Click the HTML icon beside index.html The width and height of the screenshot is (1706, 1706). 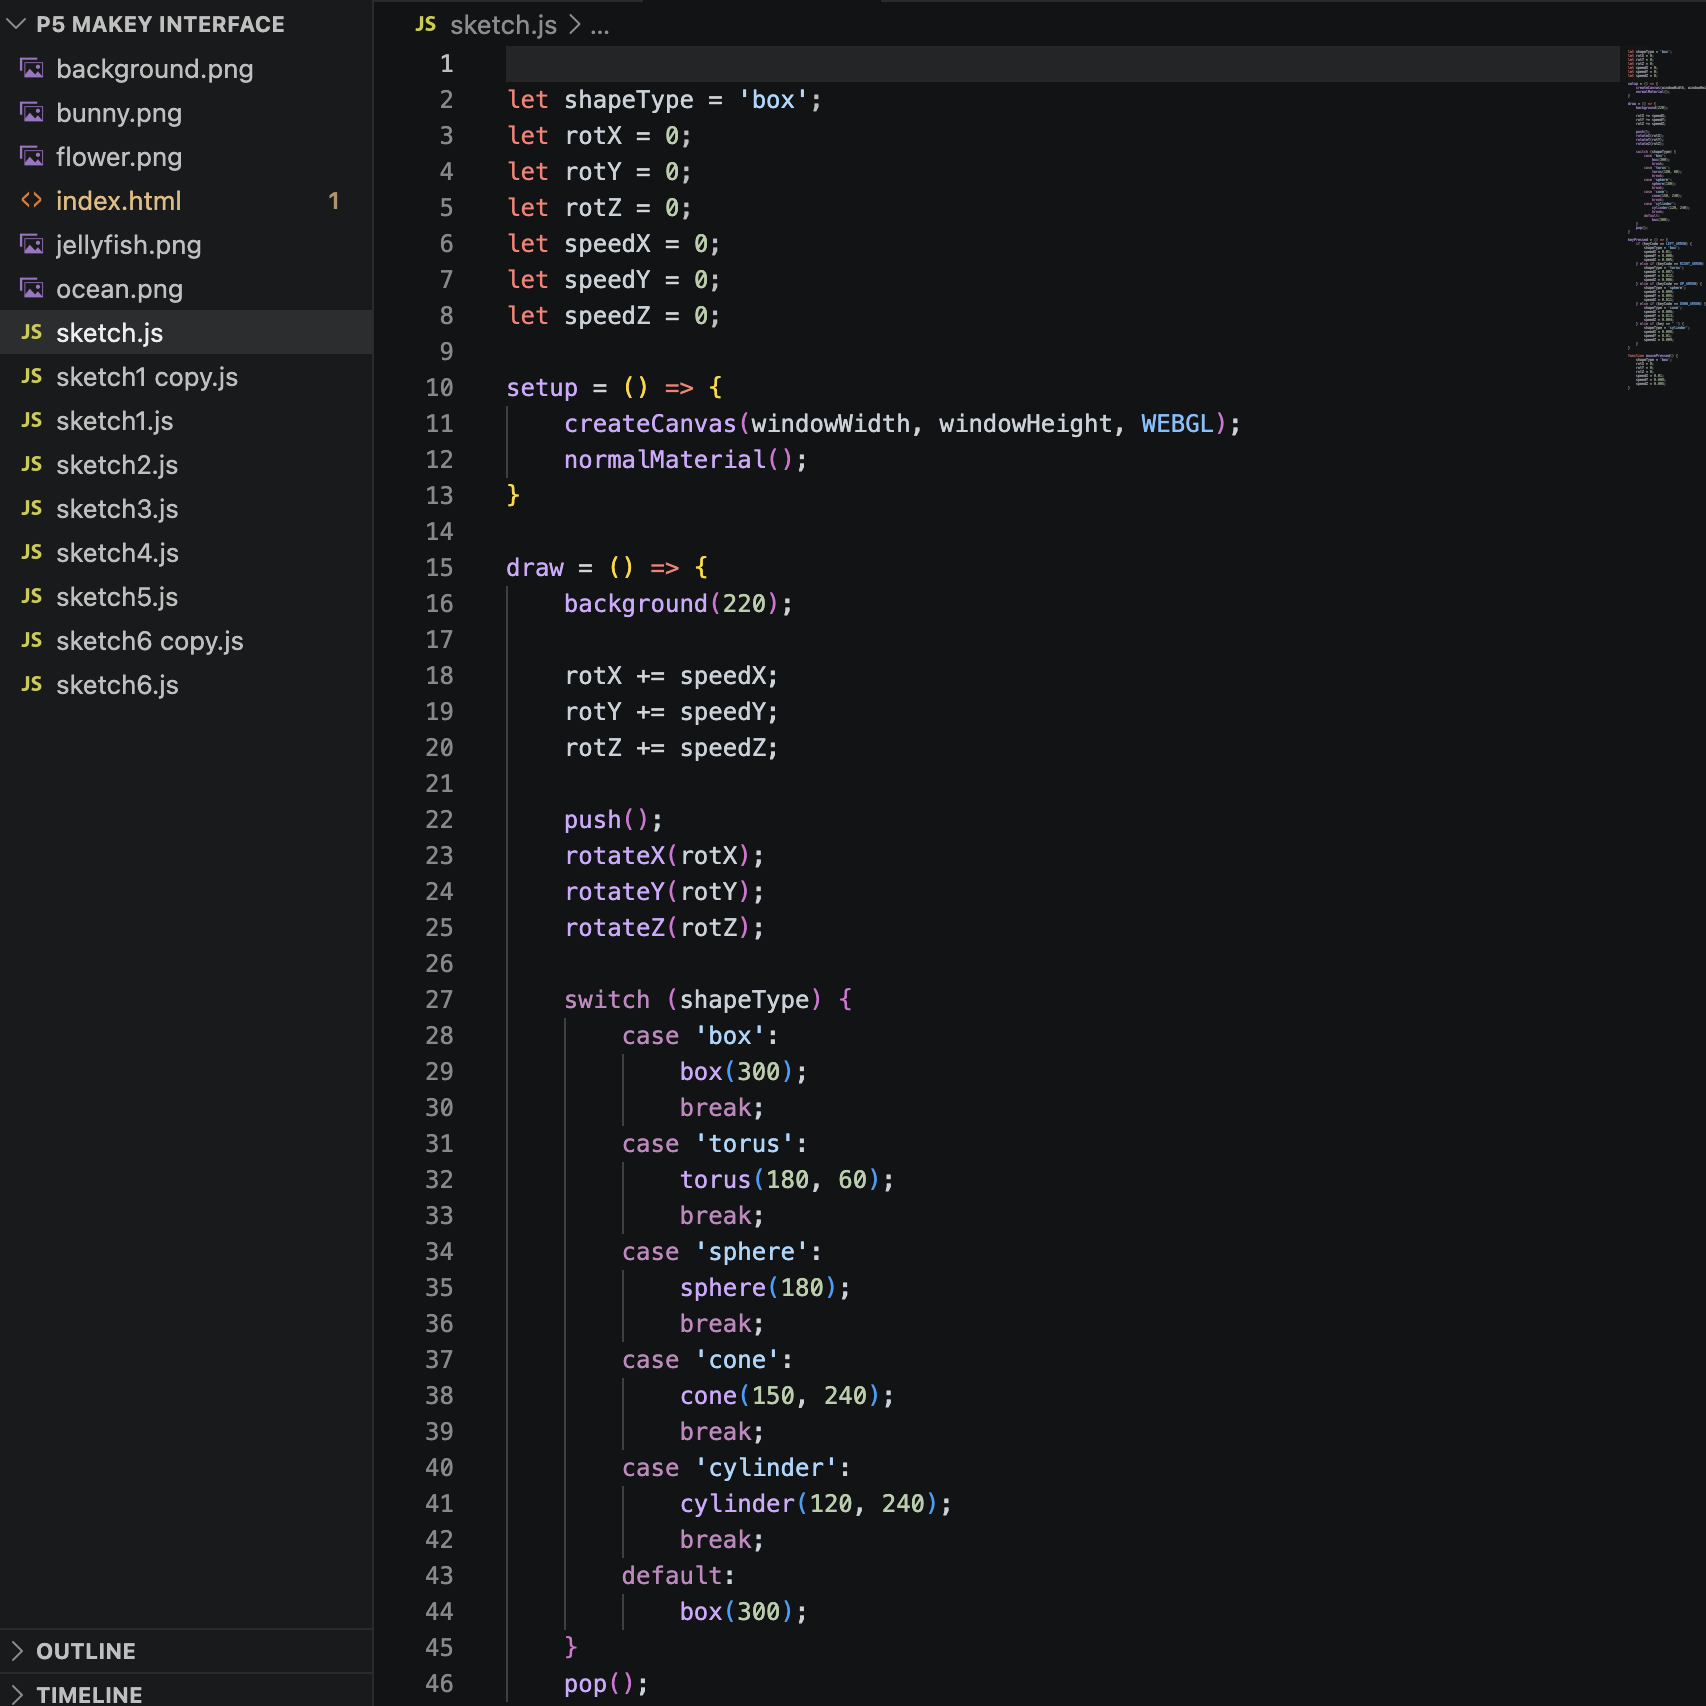point(32,201)
